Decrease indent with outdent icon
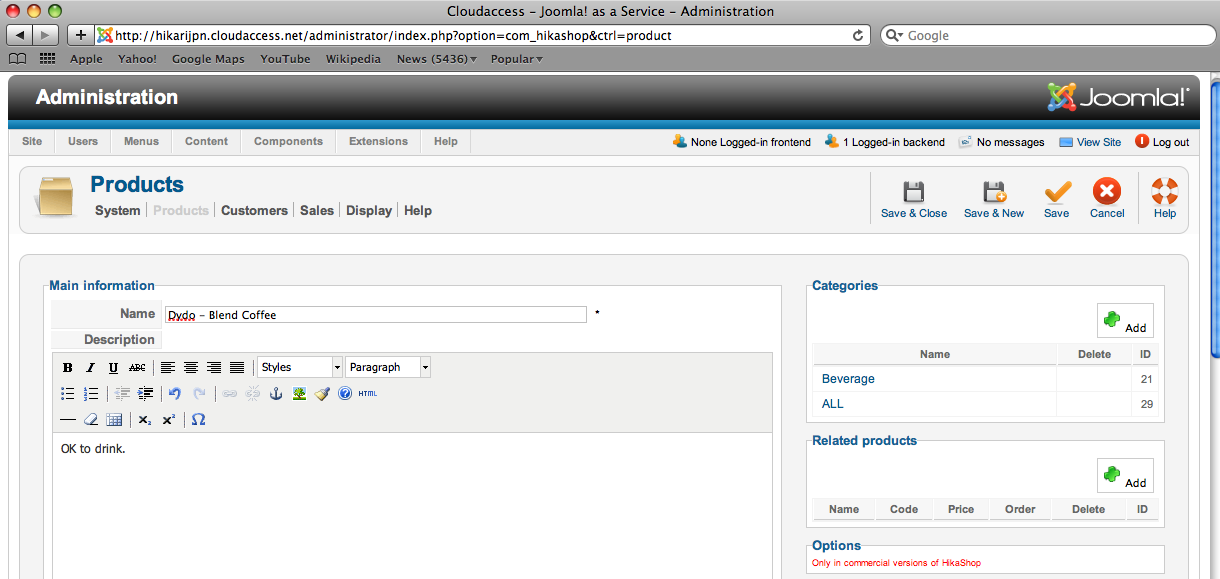1220x579 pixels. (x=122, y=393)
